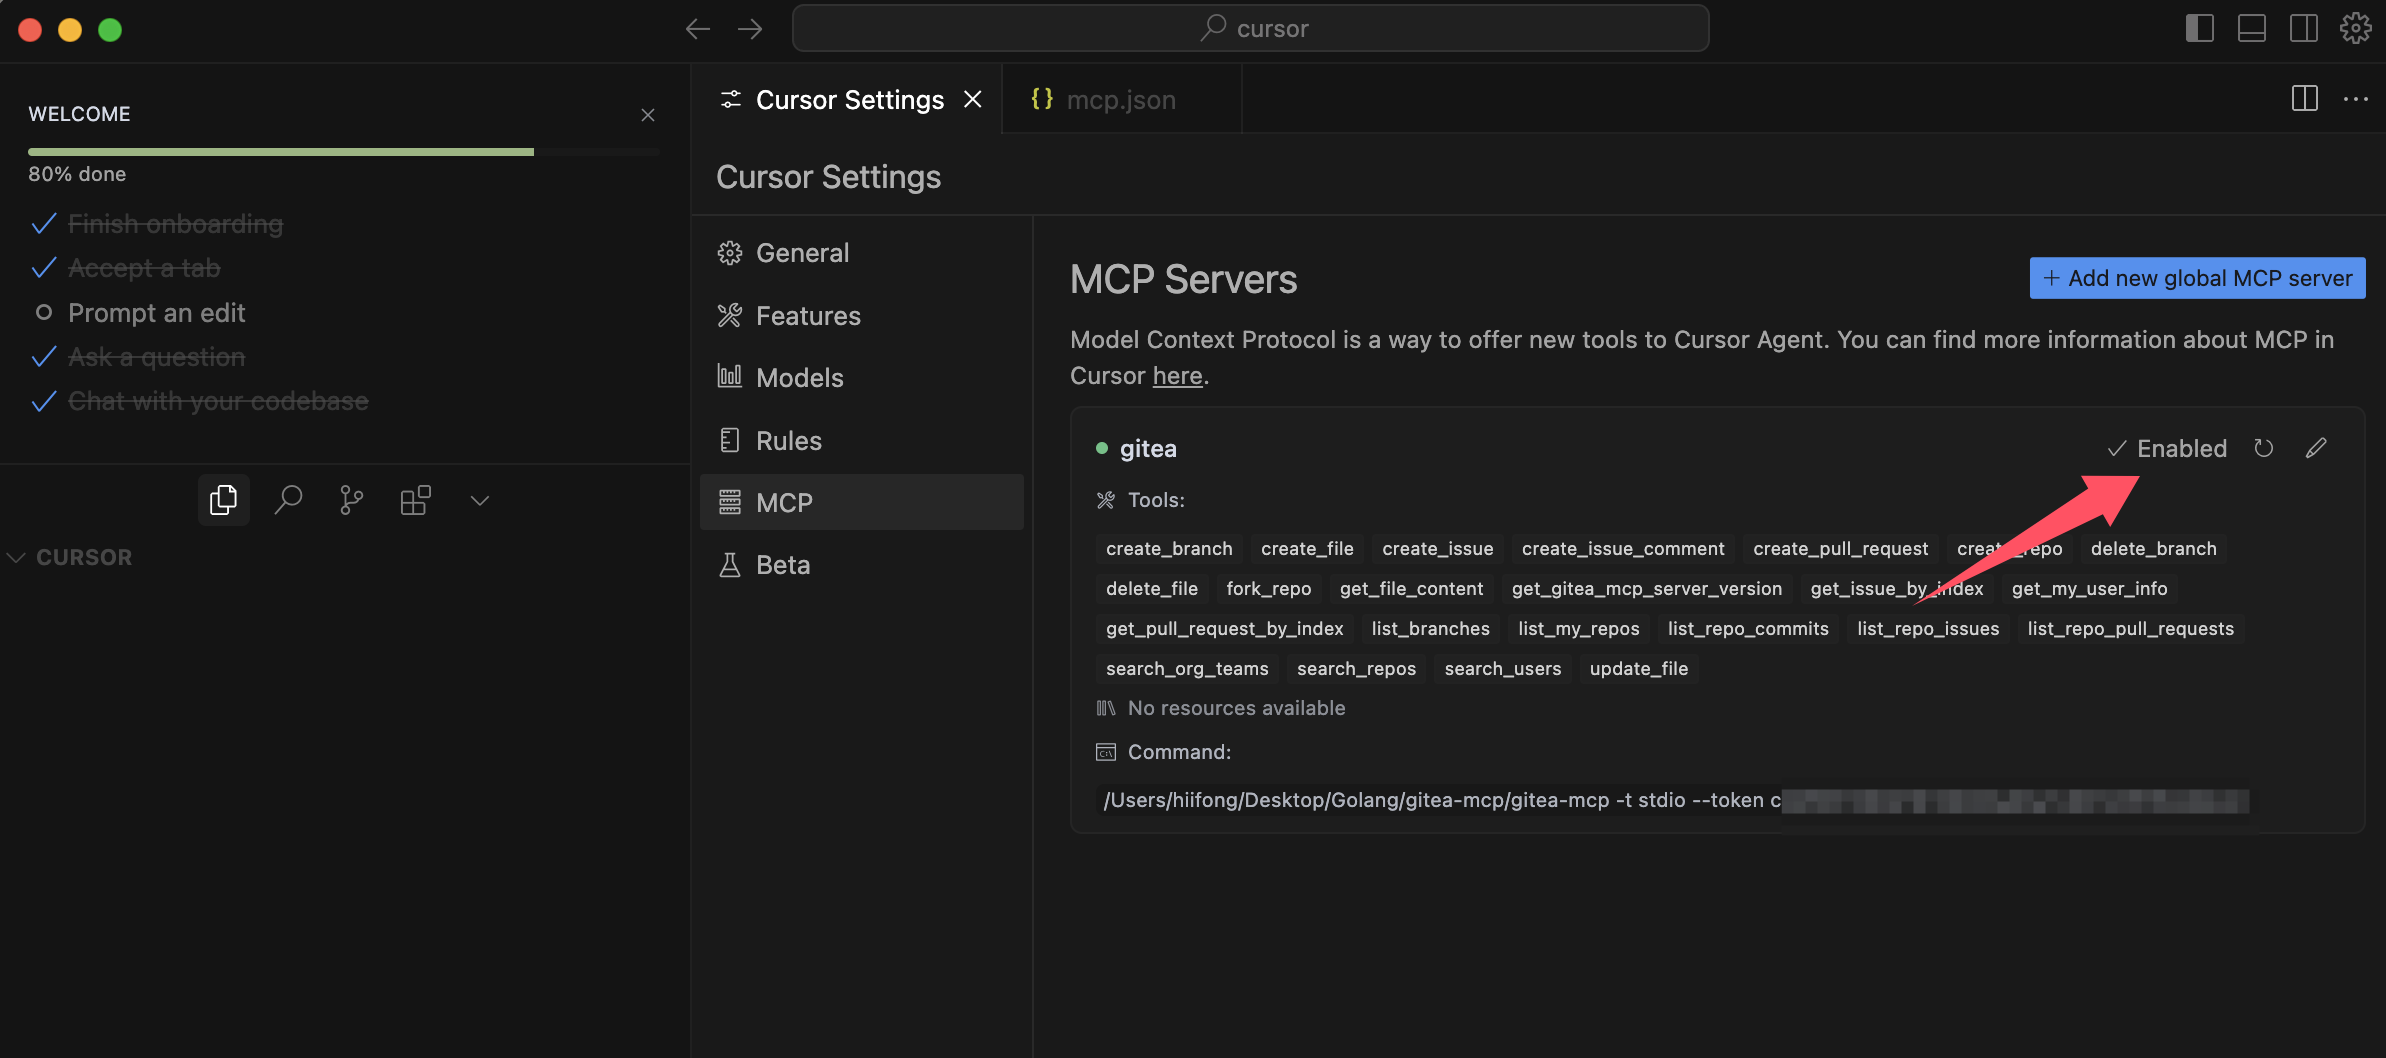Viewport: 2386px width, 1058px height.
Task: Click the copy-files icon under the Welcome panel
Action: pyautogui.click(x=223, y=500)
